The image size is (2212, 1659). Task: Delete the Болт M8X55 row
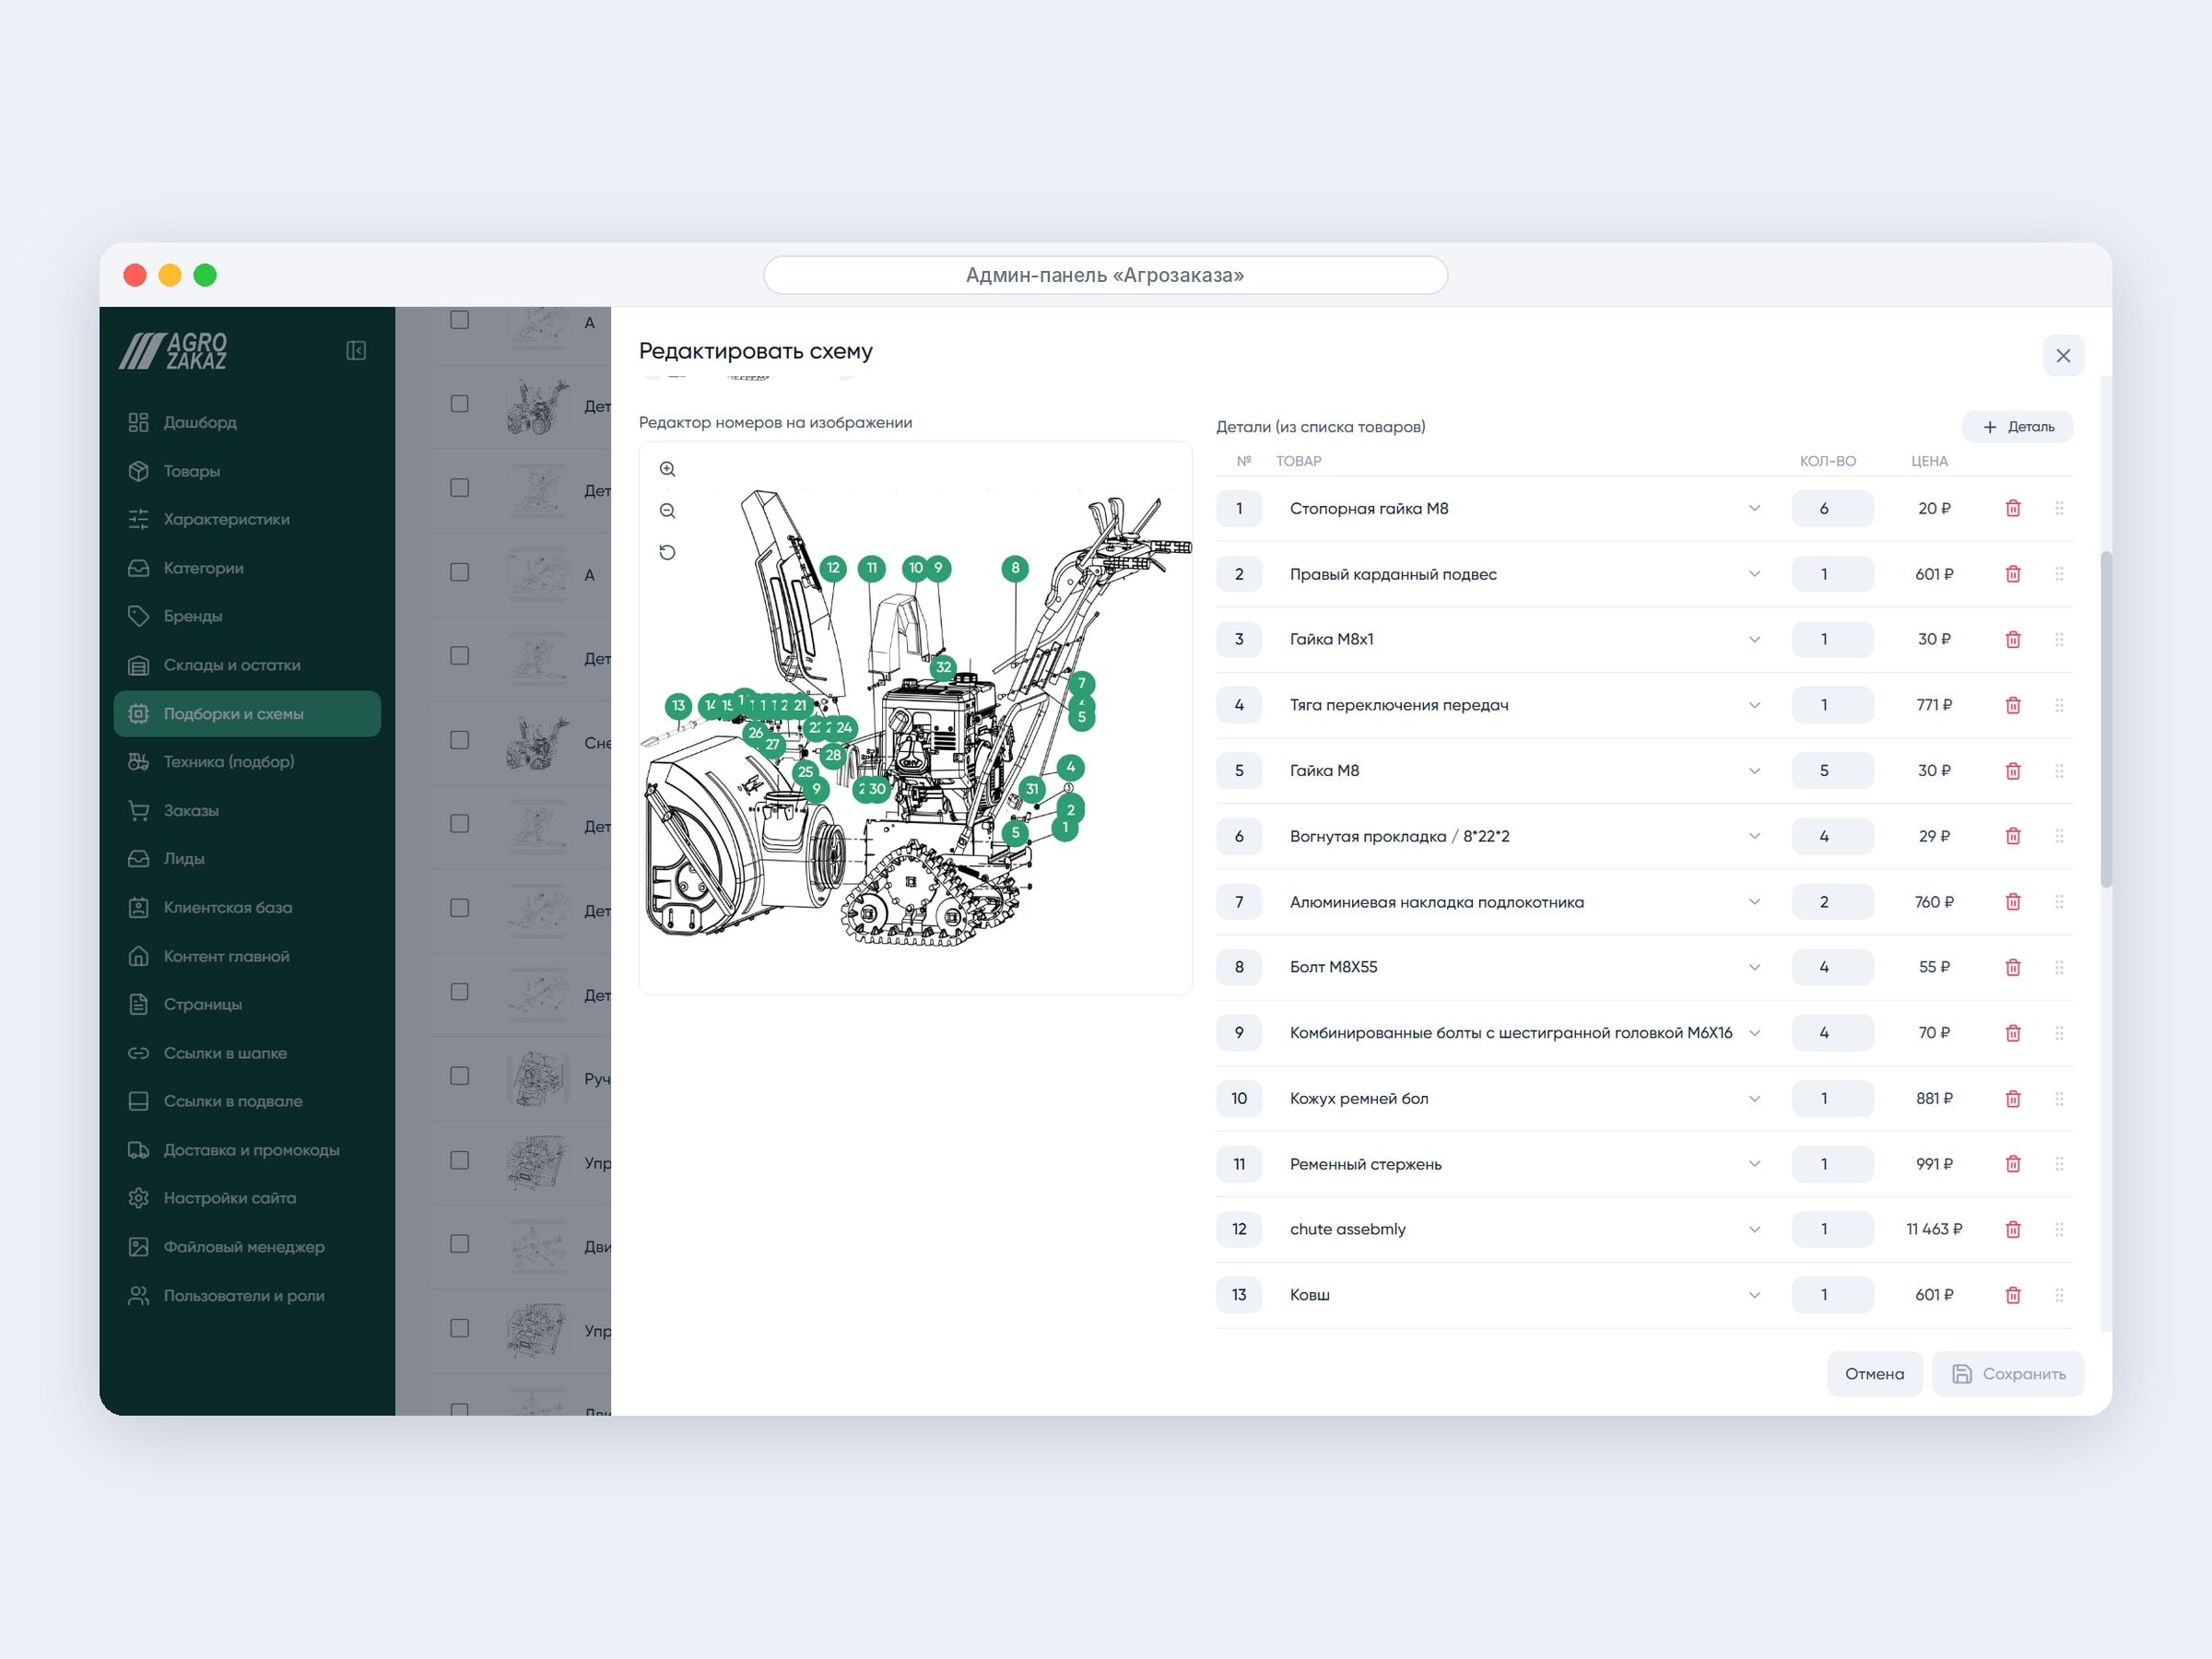(x=2013, y=967)
